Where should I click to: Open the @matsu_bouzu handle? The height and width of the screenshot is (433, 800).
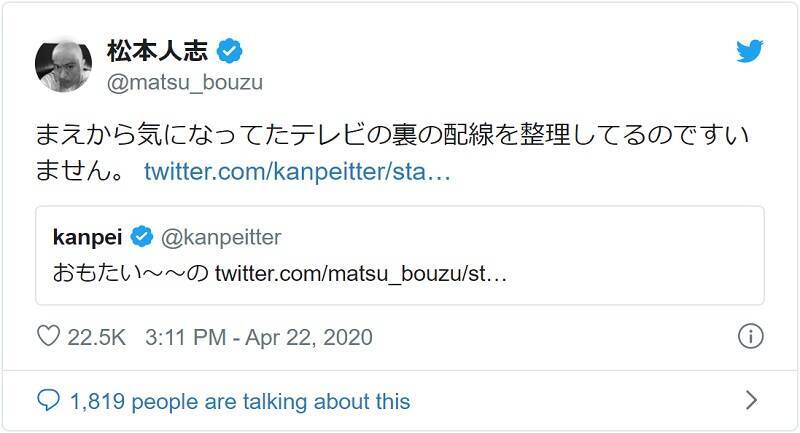coord(184,82)
